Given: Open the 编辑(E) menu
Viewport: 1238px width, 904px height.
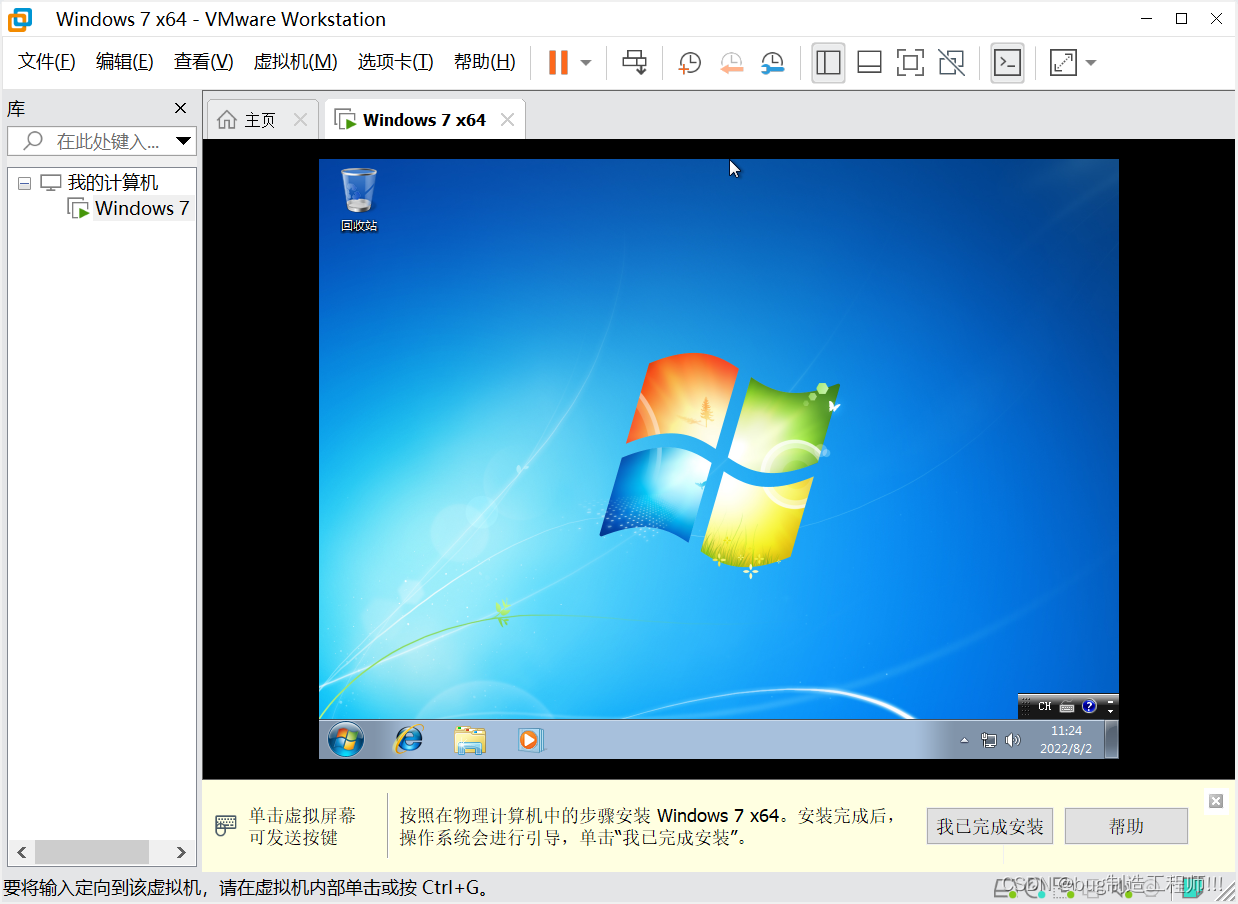Looking at the screenshot, I should coord(125,62).
